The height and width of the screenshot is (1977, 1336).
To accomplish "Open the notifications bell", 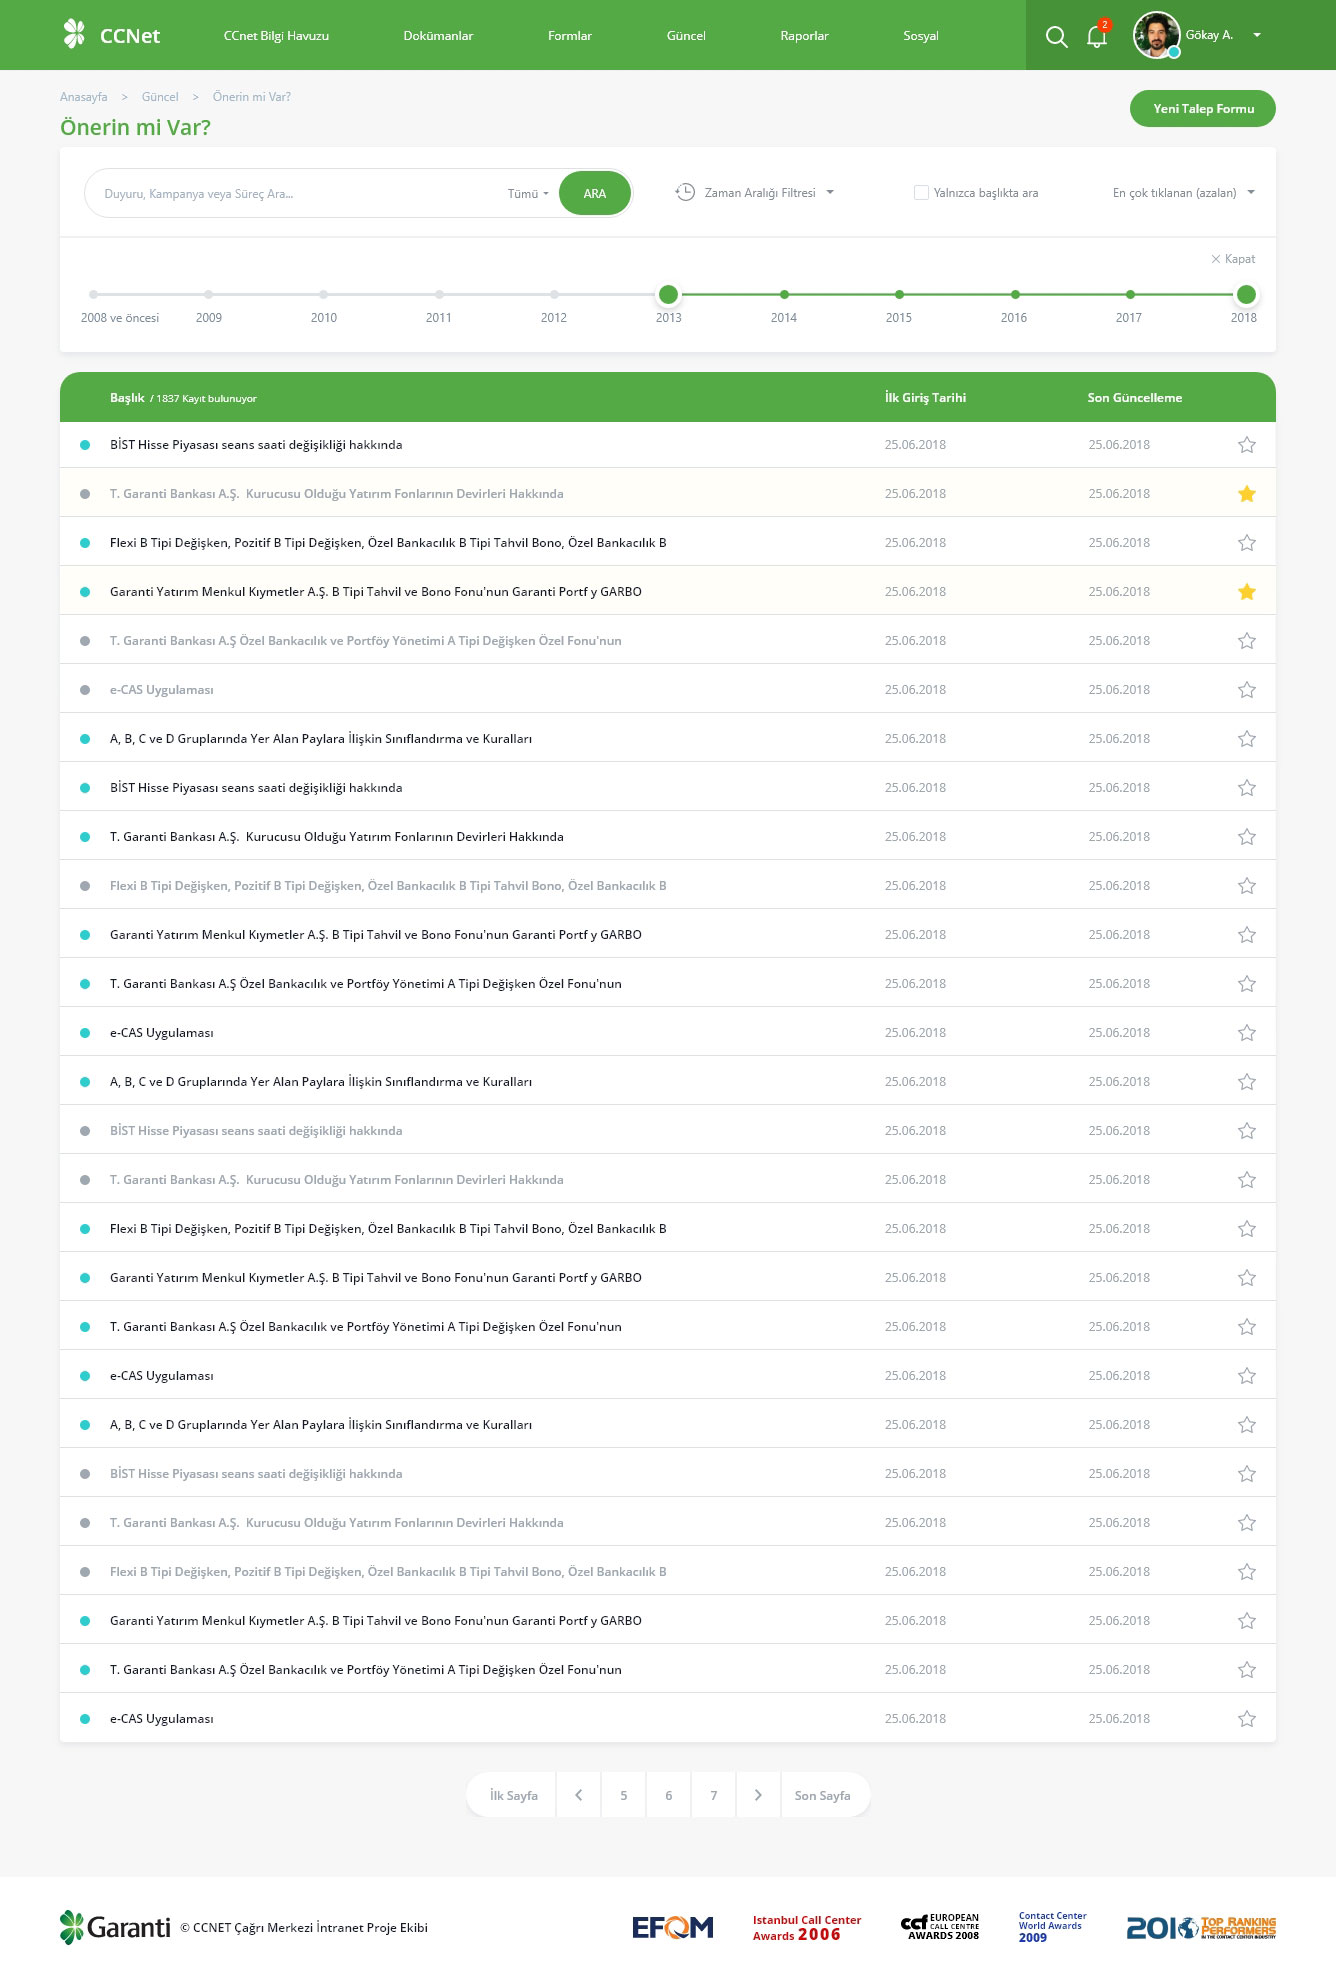I will pyautogui.click(x=1097, y=37).
